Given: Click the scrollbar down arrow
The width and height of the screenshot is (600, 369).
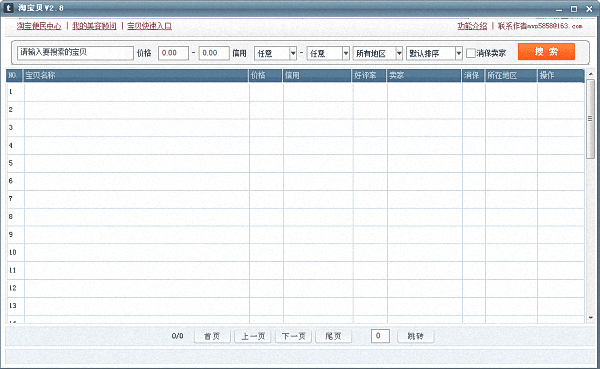Looking at the screenshot, I should [590, 318].
